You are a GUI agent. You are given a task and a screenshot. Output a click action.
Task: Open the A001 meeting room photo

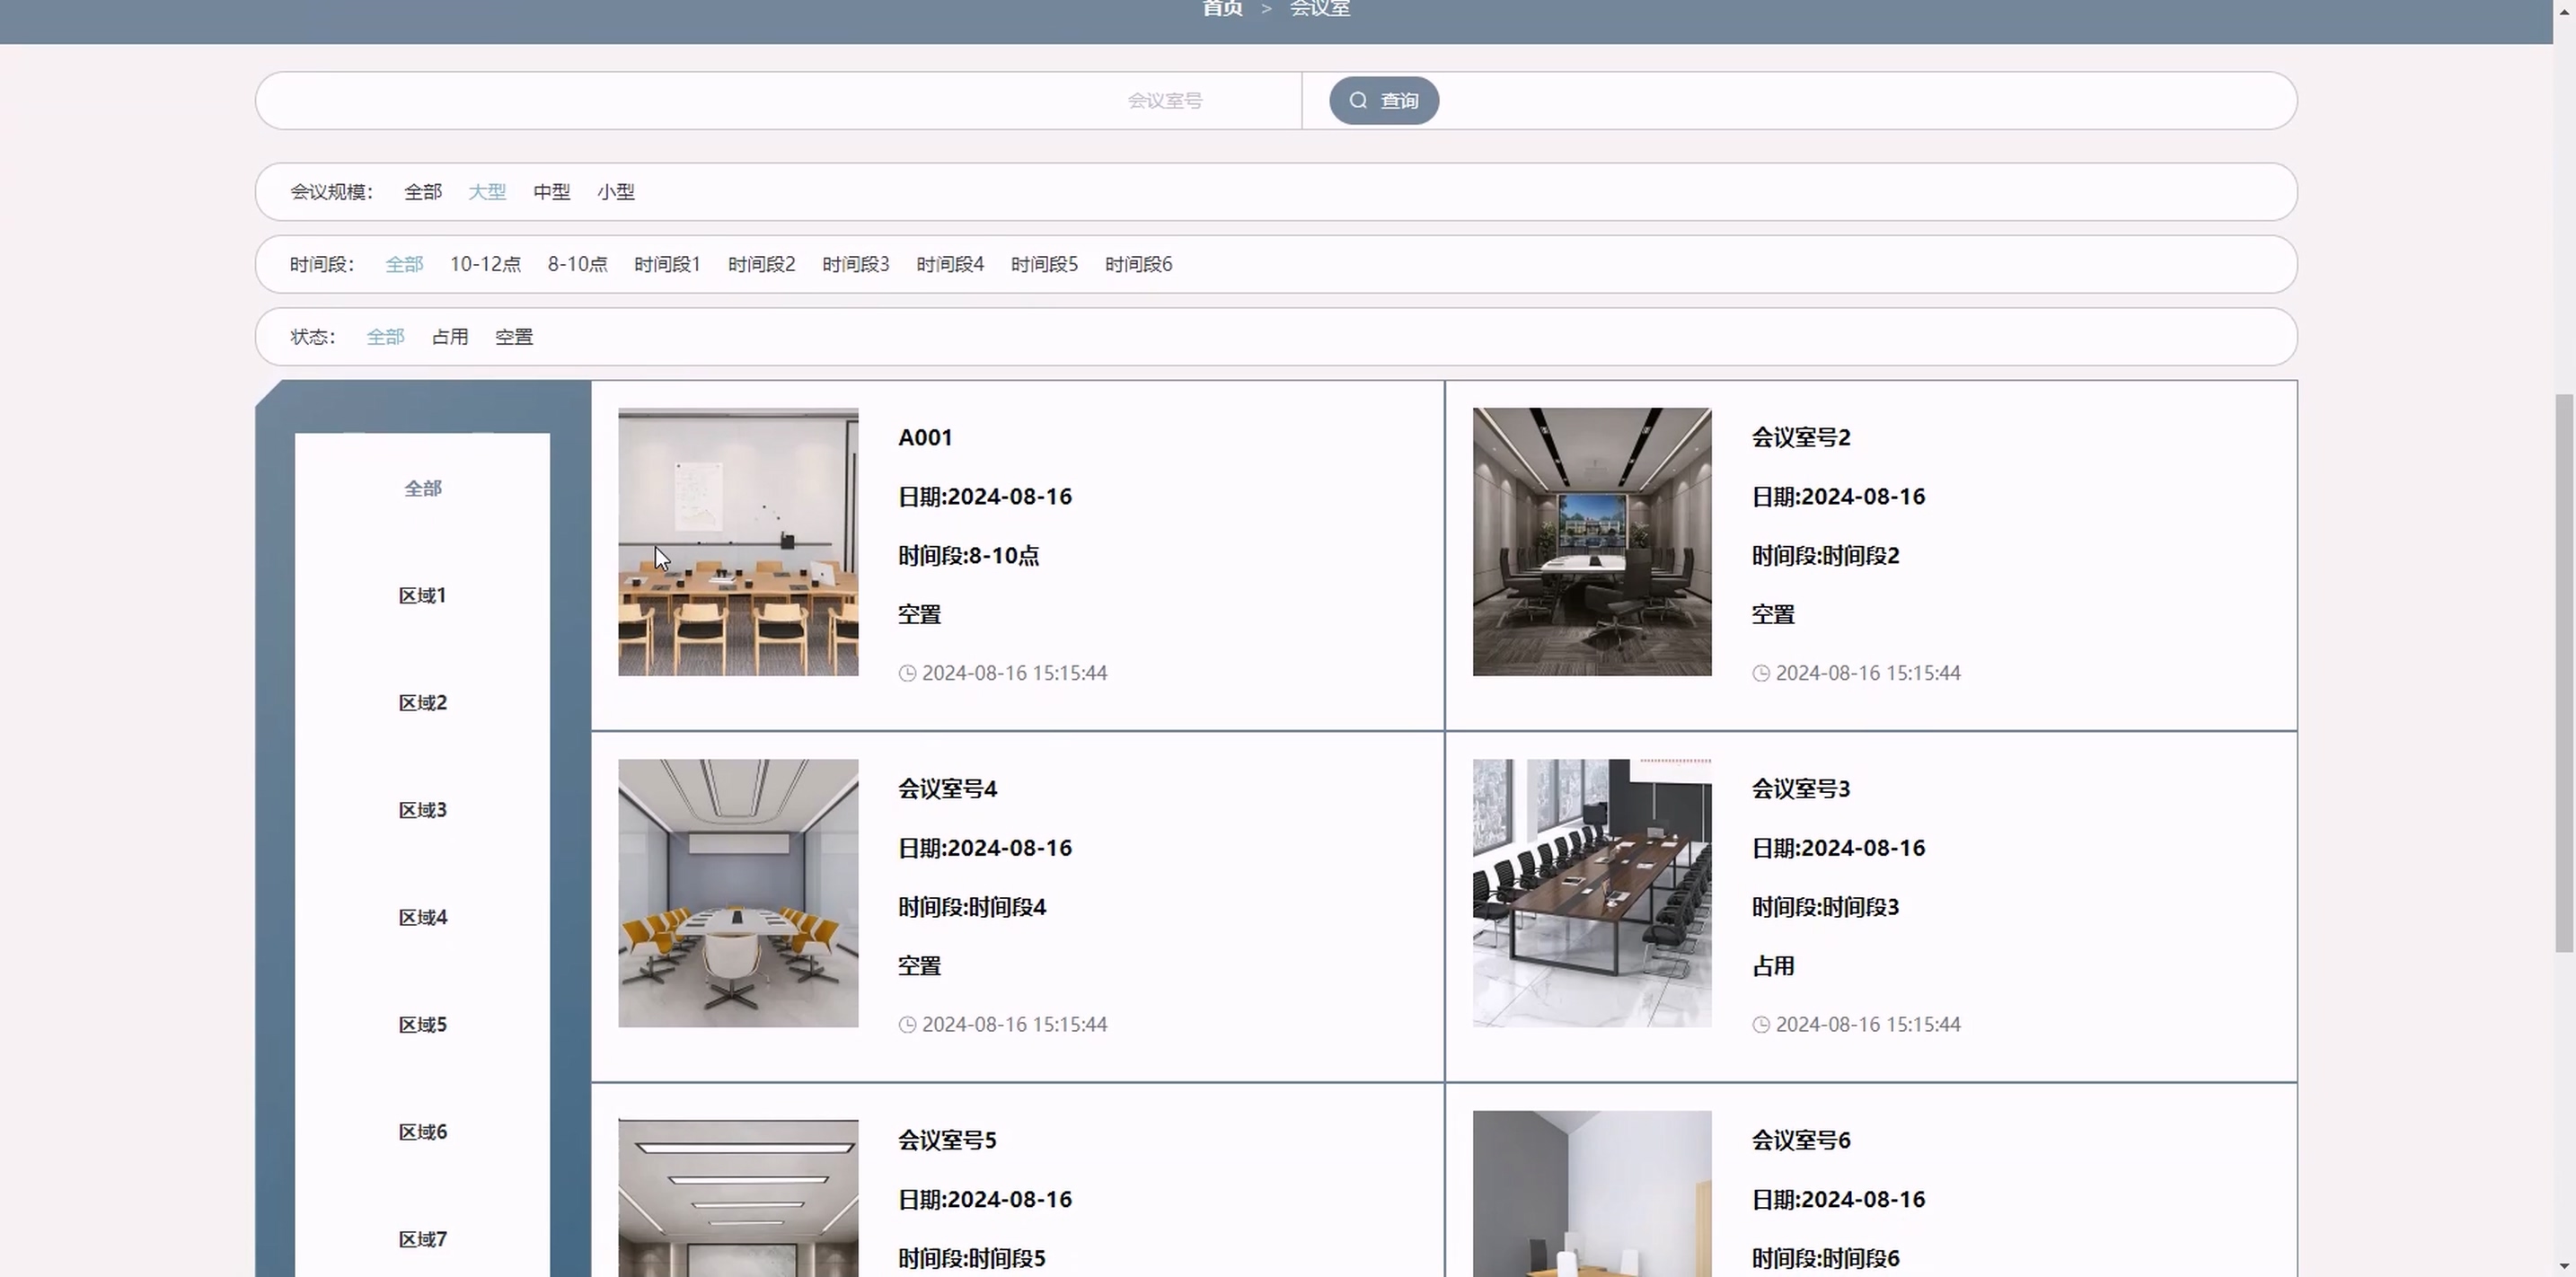(x=738, y=541)
